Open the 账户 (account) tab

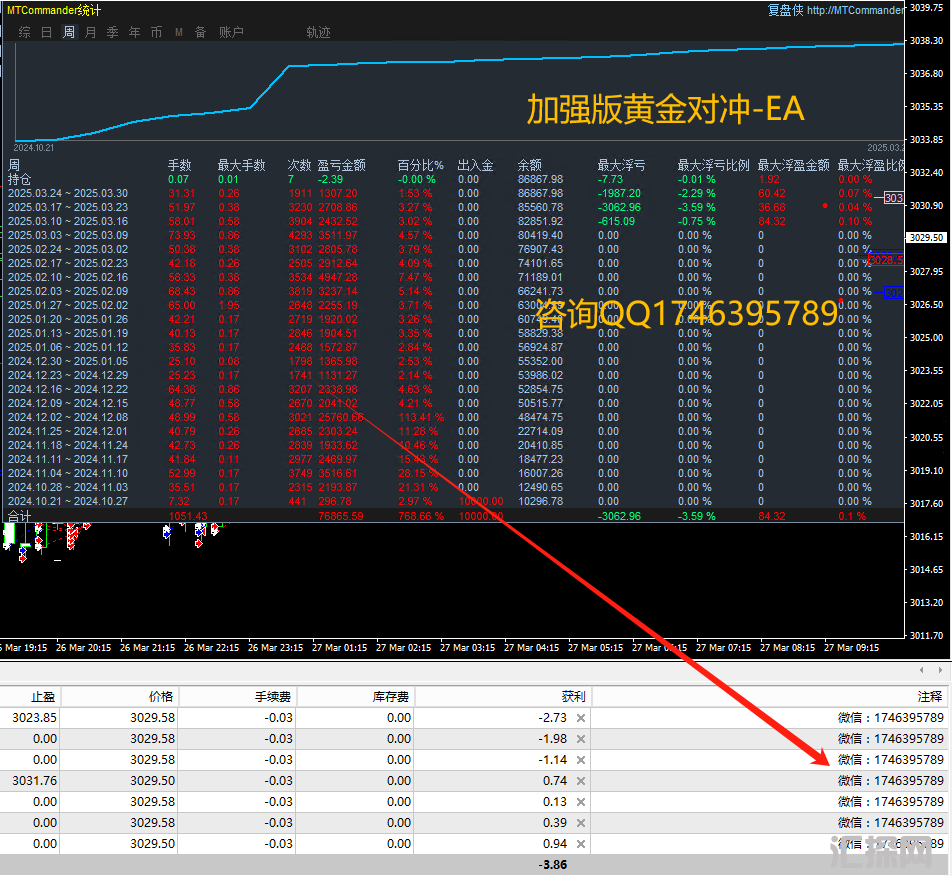point(231,32)
